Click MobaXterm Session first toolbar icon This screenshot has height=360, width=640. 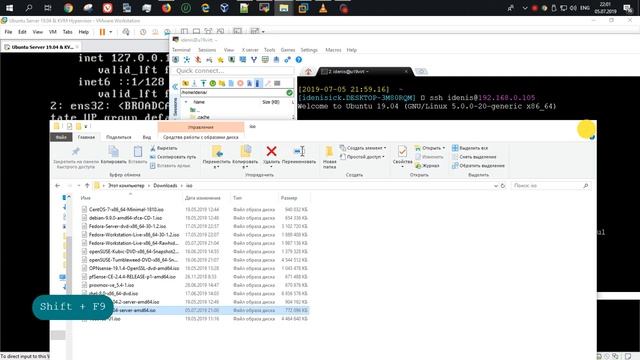pyautogui.click(x=176, y=60)
